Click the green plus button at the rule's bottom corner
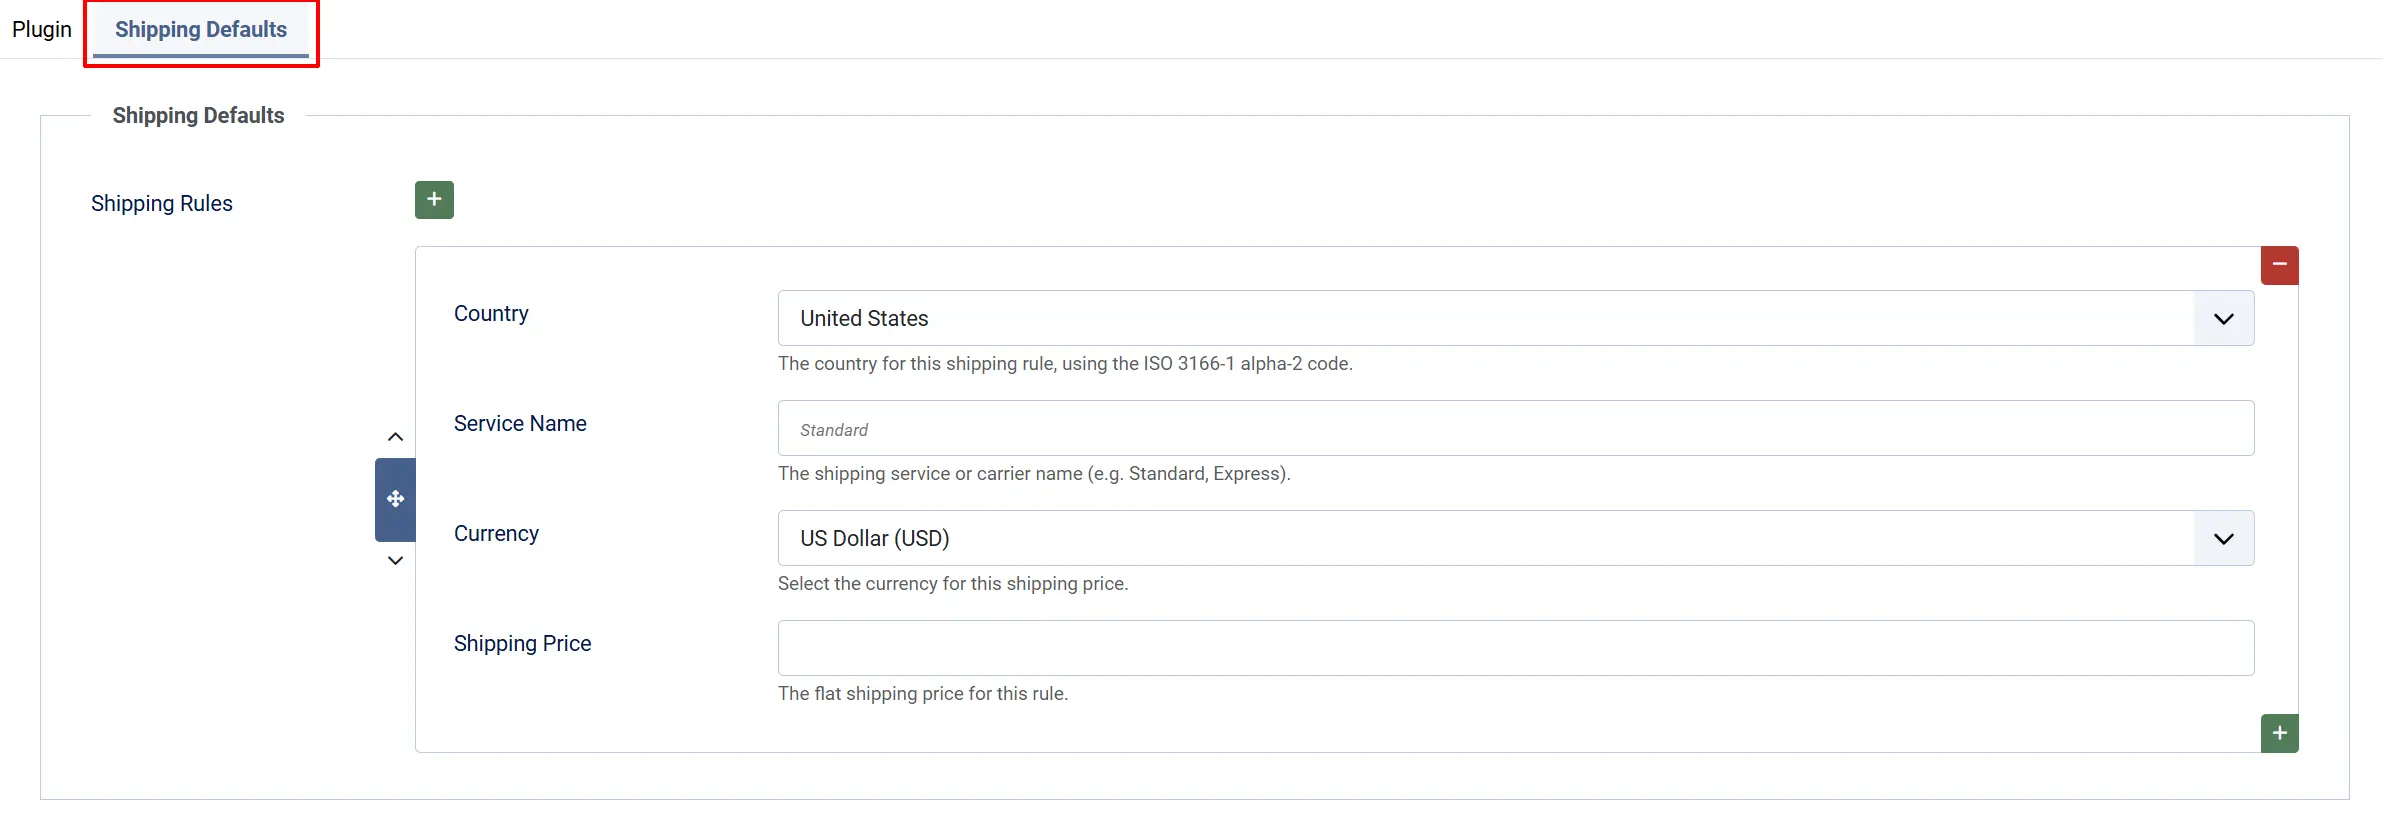Viewport: 2383px width, 823px height. coord(2279,733)
